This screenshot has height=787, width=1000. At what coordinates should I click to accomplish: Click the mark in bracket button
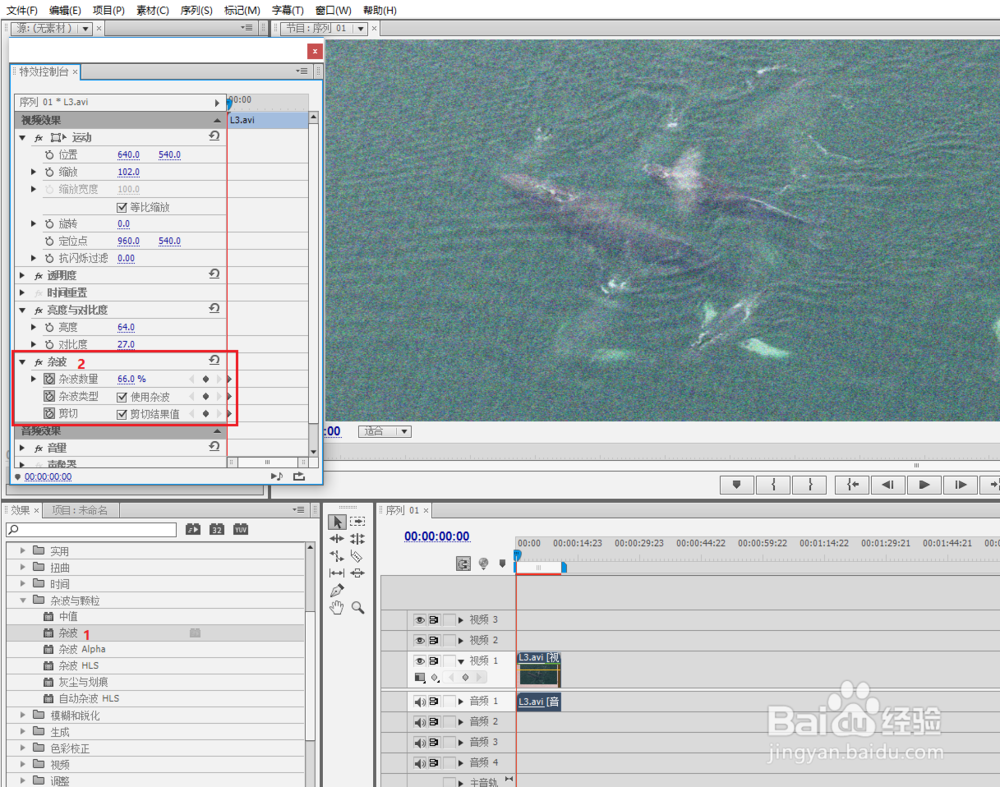pos(773,485)
